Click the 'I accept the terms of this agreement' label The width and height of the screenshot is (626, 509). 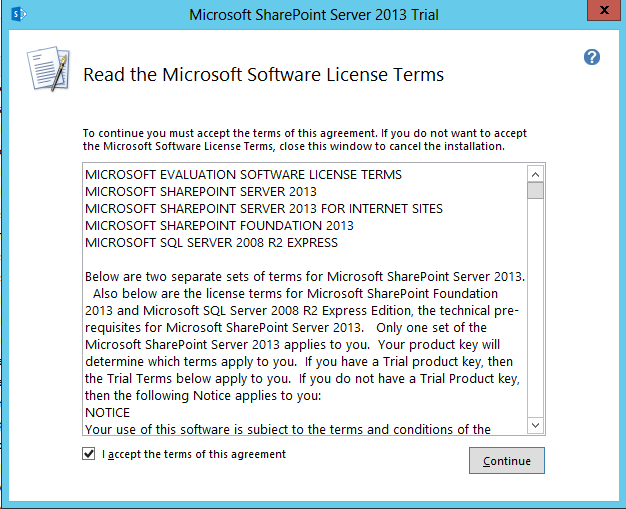point(194,454)
